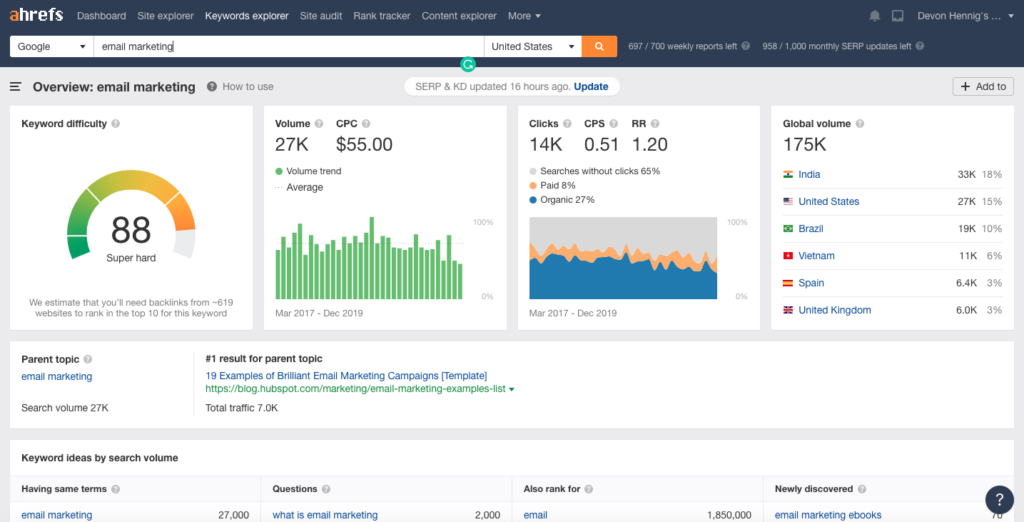Expand the HubSpot URL dropdown arrow

pyautogui.click(x=512, y=389)
